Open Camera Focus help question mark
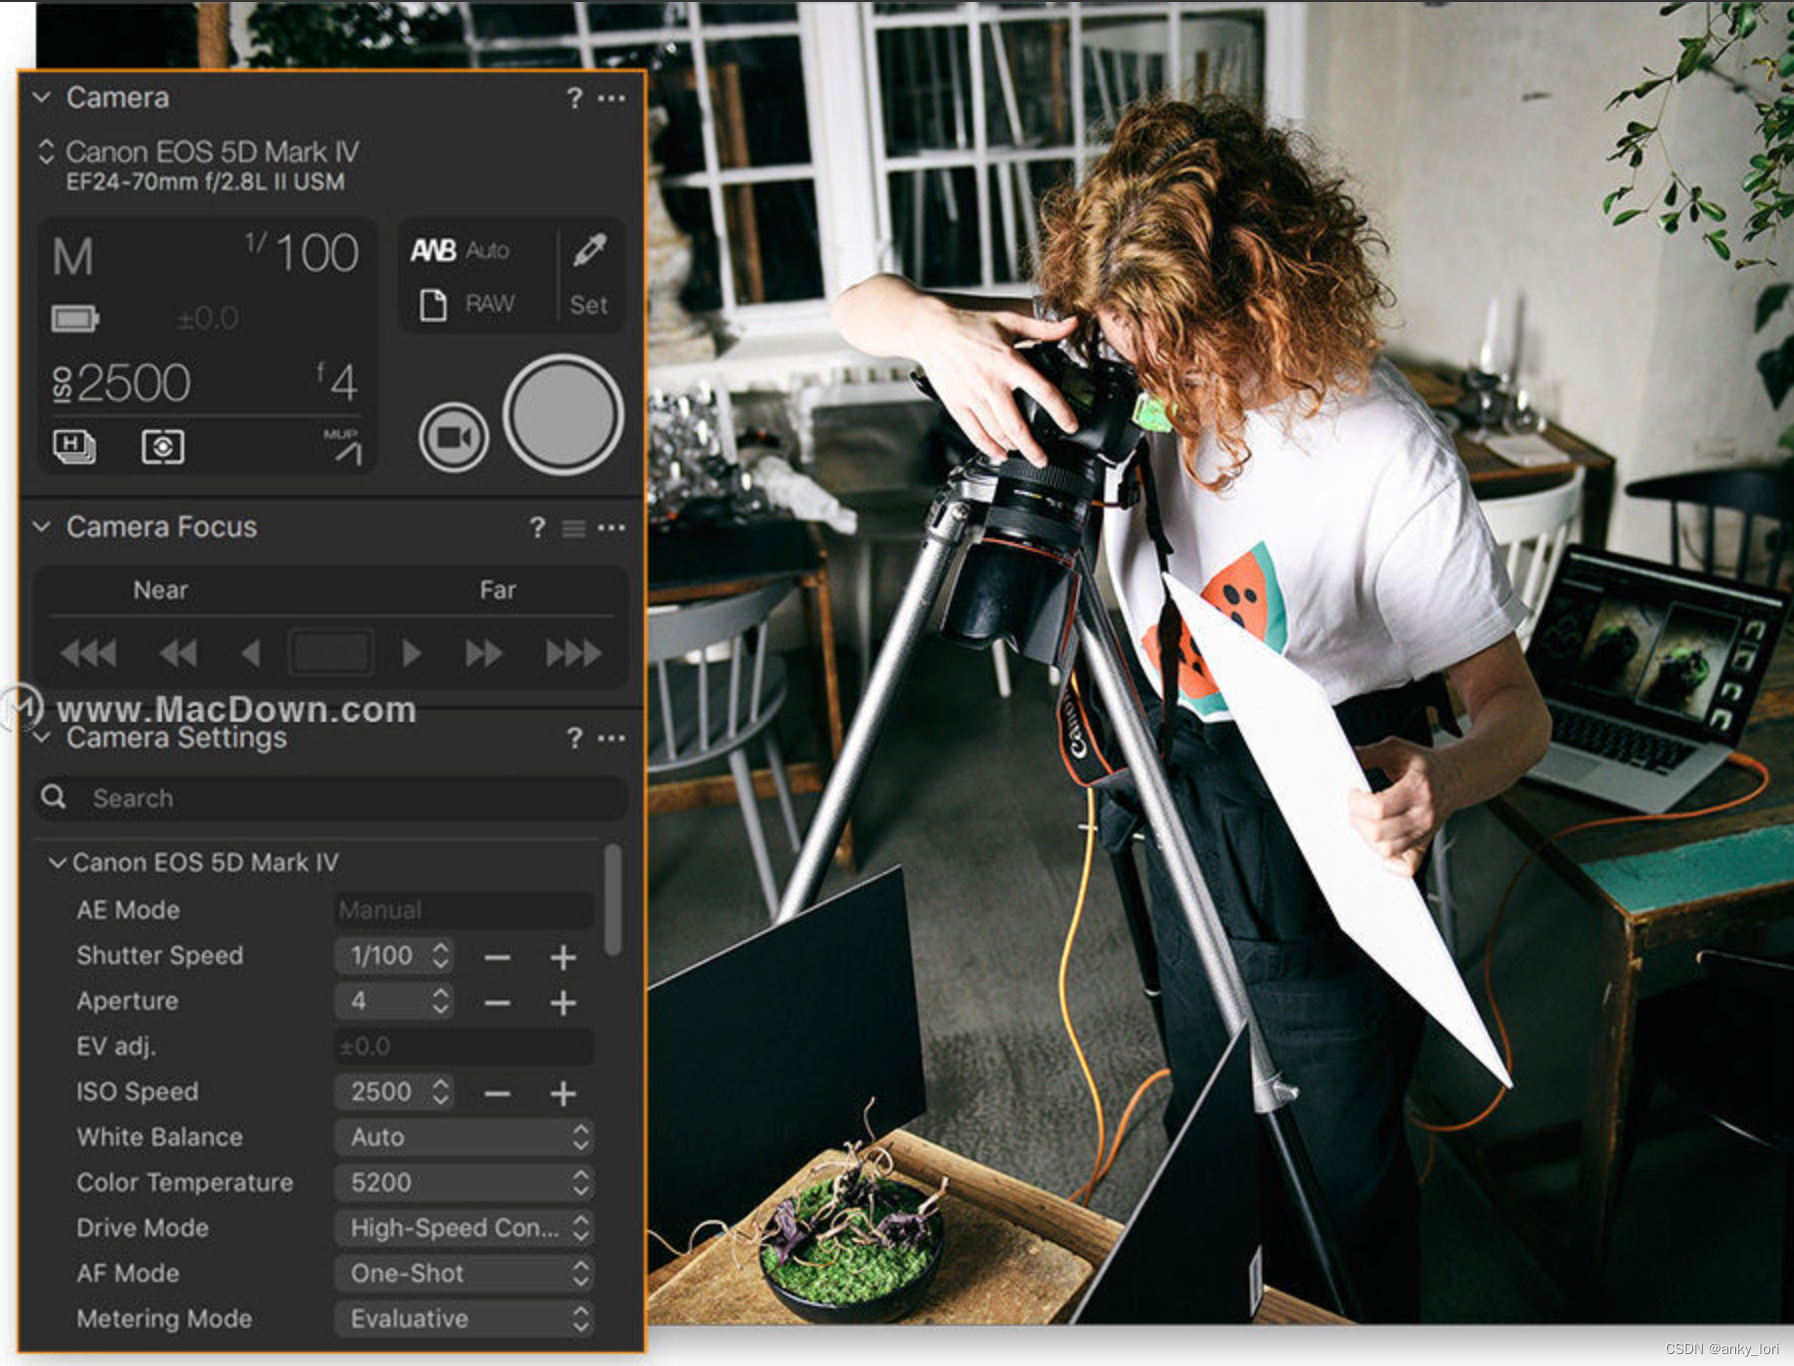 coord(538,527)
